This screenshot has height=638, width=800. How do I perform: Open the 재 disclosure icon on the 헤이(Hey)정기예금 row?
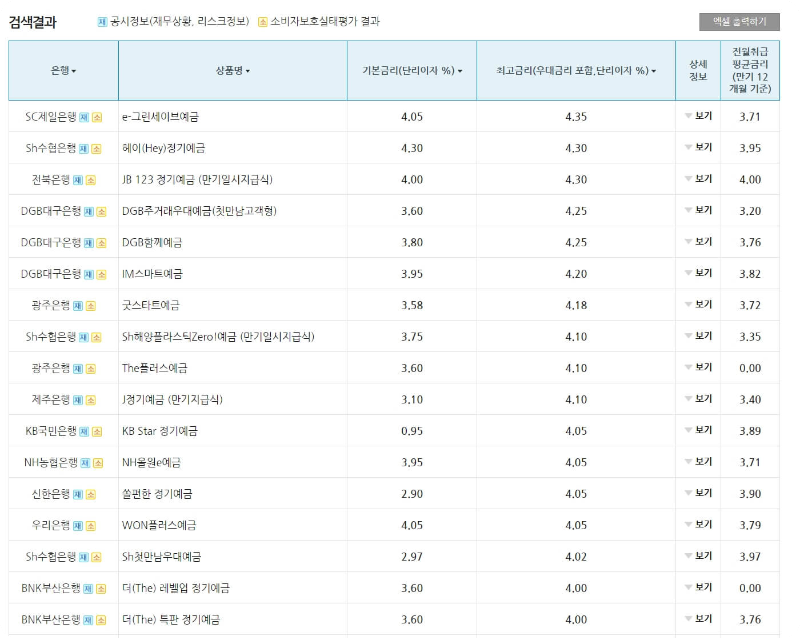(x=84, y=149)
